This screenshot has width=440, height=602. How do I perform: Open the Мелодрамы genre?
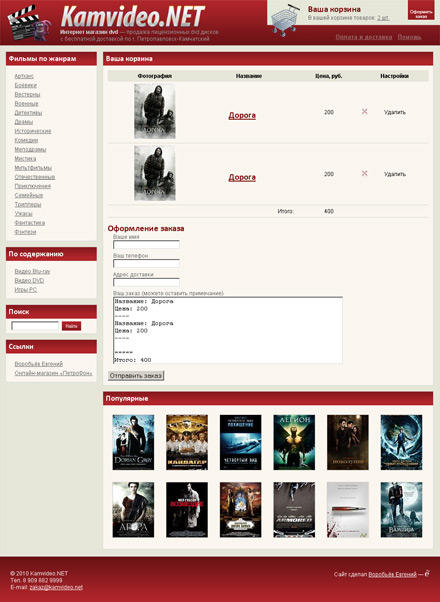[30, 149]
